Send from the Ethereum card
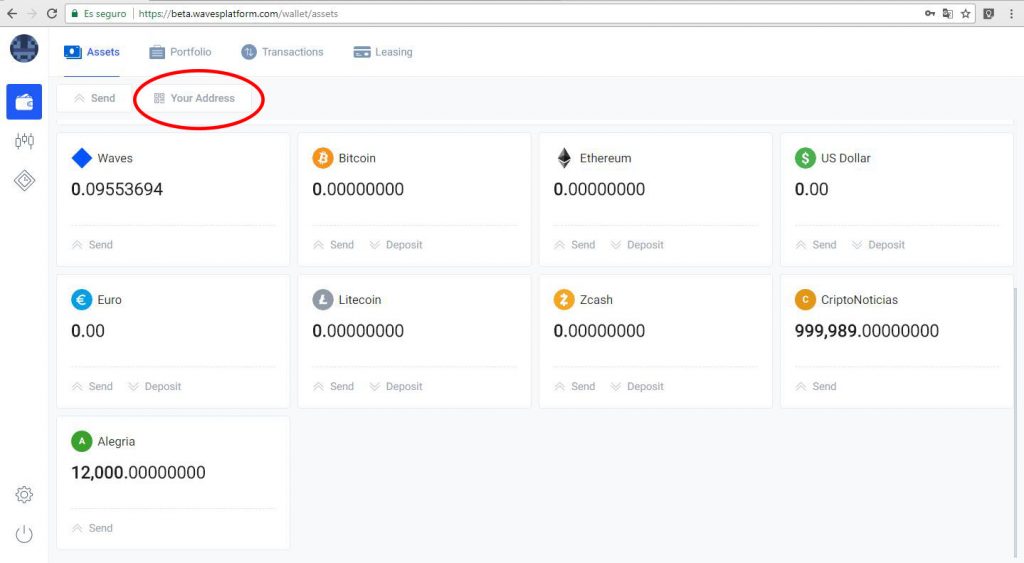 pyautogui.click(x=575, y=245)
